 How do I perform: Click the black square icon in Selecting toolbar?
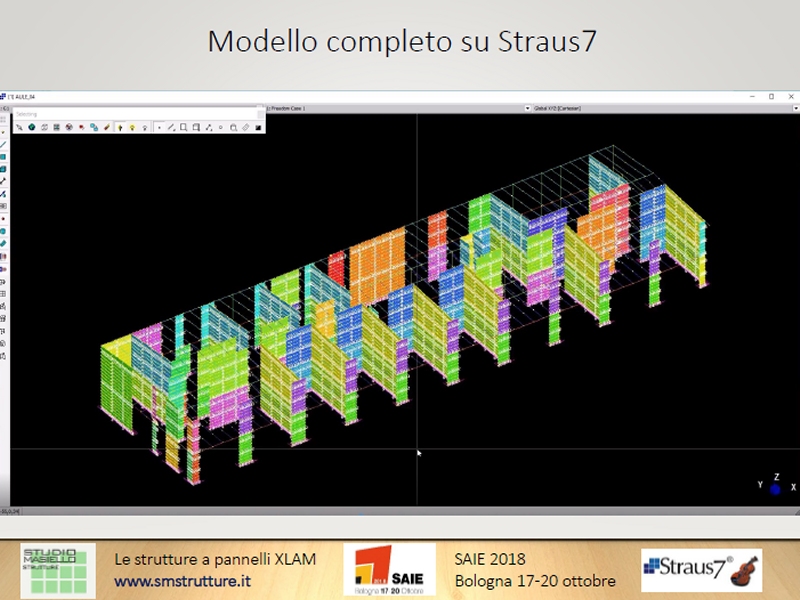(259, 128)
